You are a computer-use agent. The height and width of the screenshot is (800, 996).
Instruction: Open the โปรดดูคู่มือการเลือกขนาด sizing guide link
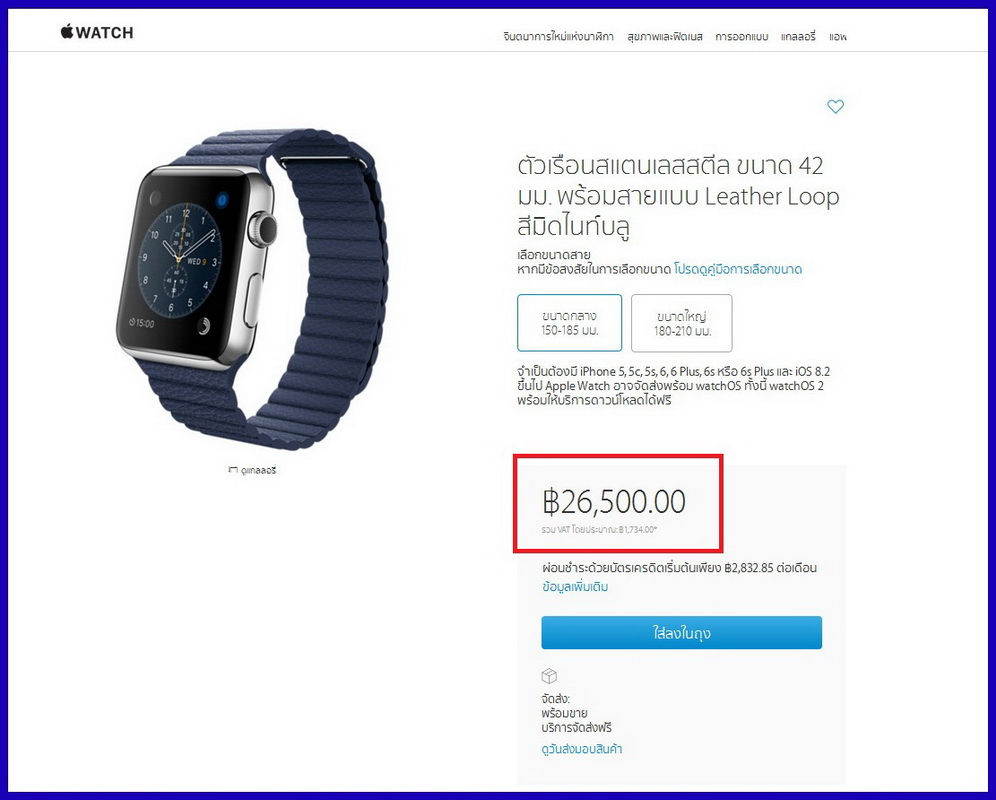pos(737,269)
